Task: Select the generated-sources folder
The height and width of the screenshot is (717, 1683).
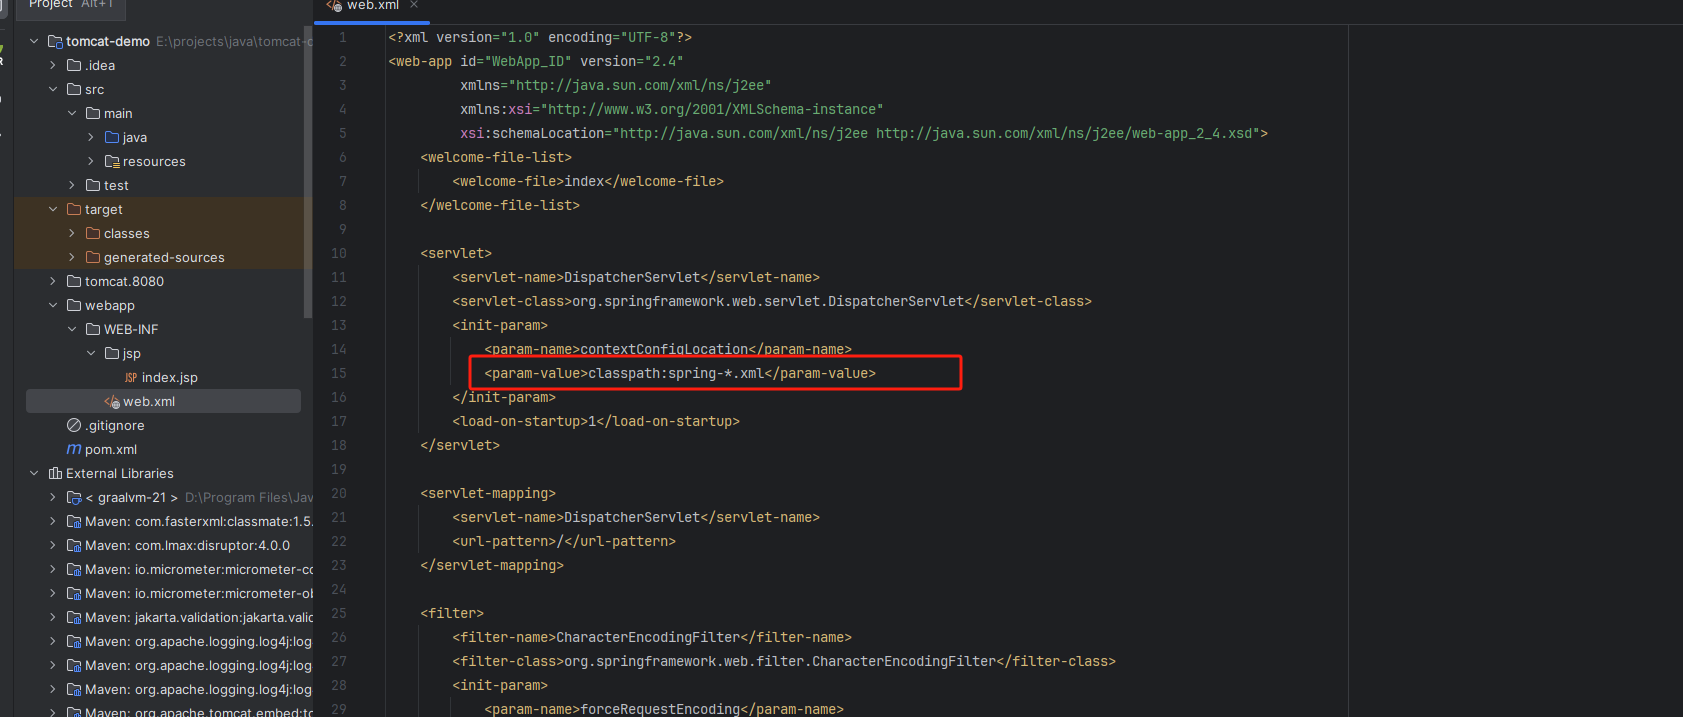Action: coord(164,258)
